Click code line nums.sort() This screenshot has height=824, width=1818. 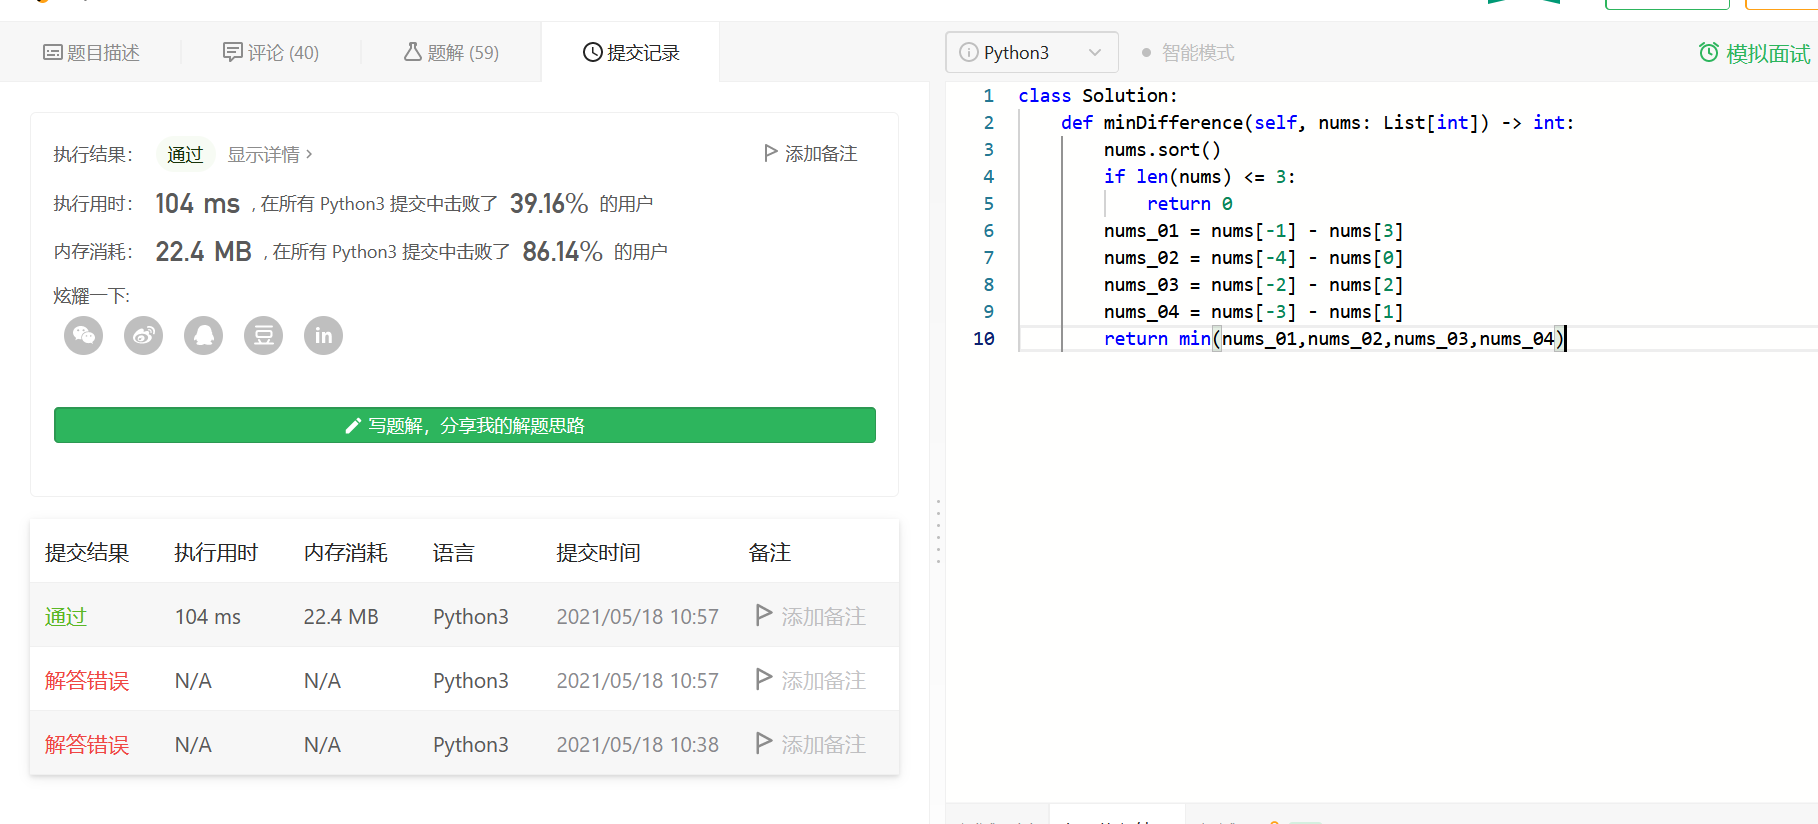click(1162, 149)
